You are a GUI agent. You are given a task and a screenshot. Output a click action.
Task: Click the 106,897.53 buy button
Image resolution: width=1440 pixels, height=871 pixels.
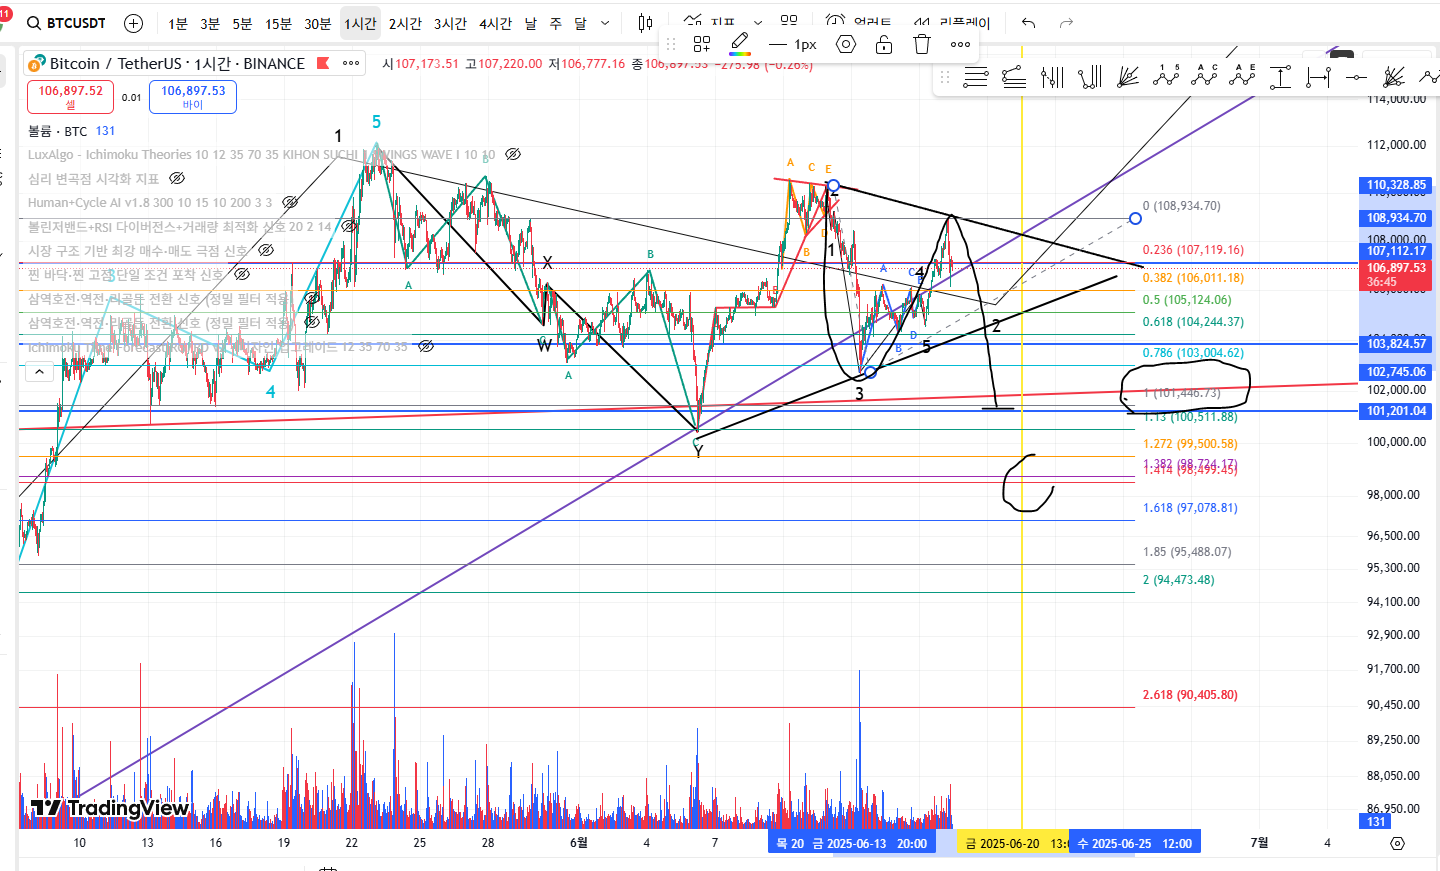(x=193, y=97)
